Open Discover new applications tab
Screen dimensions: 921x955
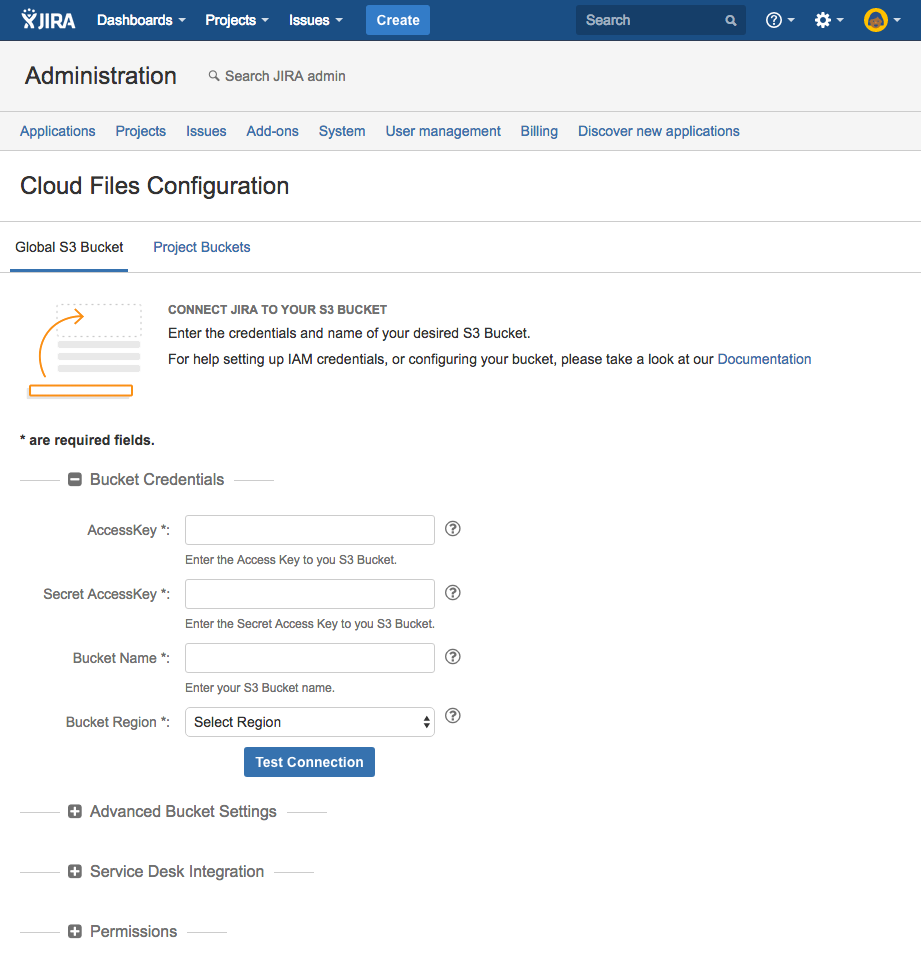(658, 131)
